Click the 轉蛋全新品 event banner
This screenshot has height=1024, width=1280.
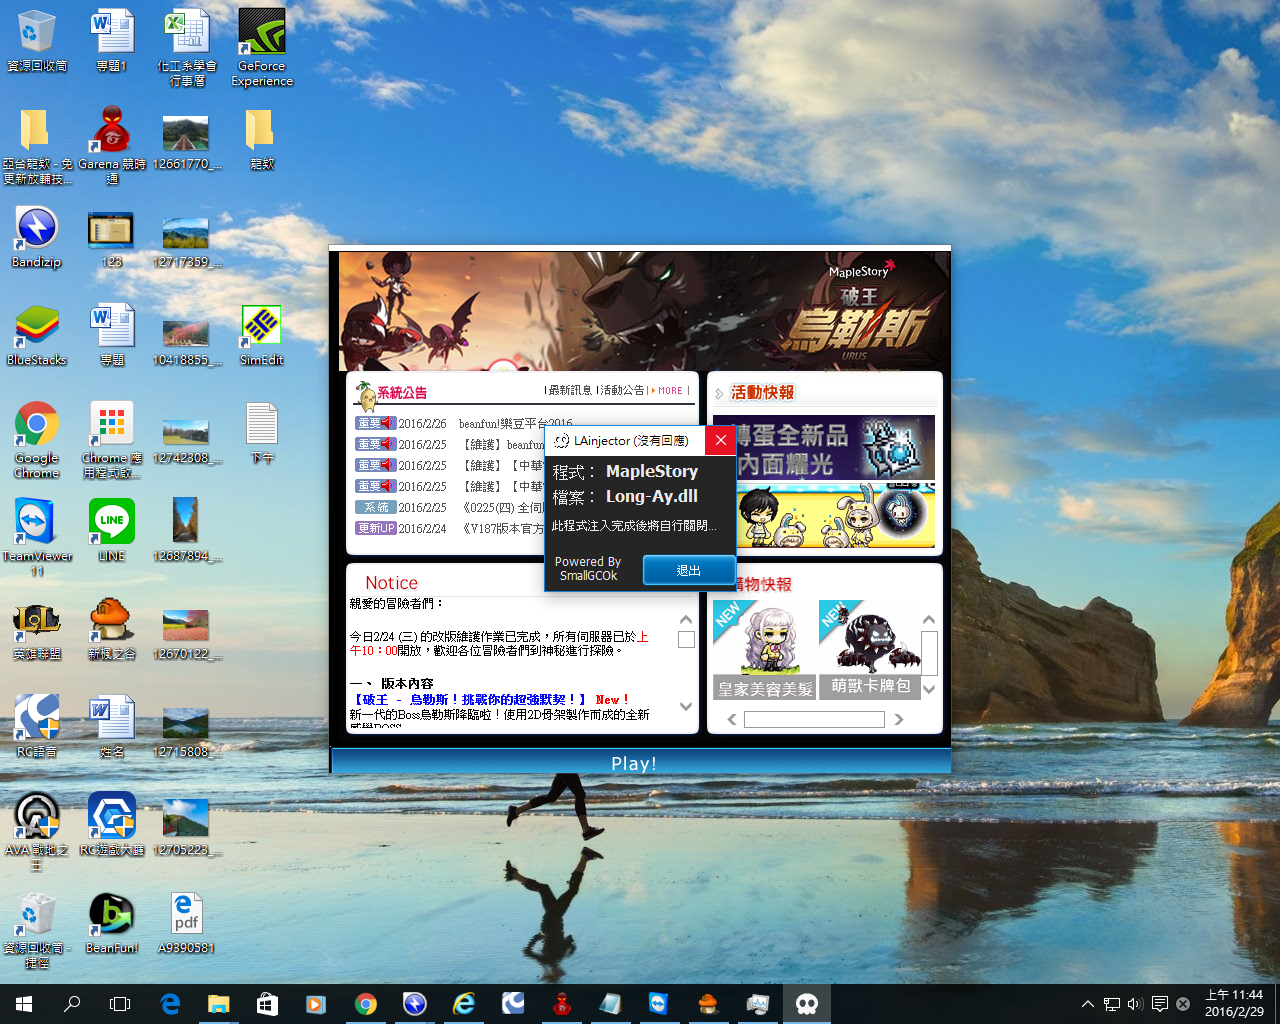(824, 449)
